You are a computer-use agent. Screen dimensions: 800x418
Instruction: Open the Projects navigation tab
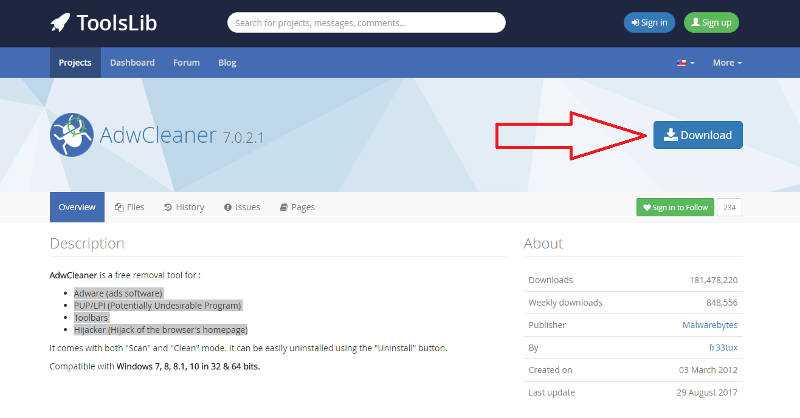75,63
